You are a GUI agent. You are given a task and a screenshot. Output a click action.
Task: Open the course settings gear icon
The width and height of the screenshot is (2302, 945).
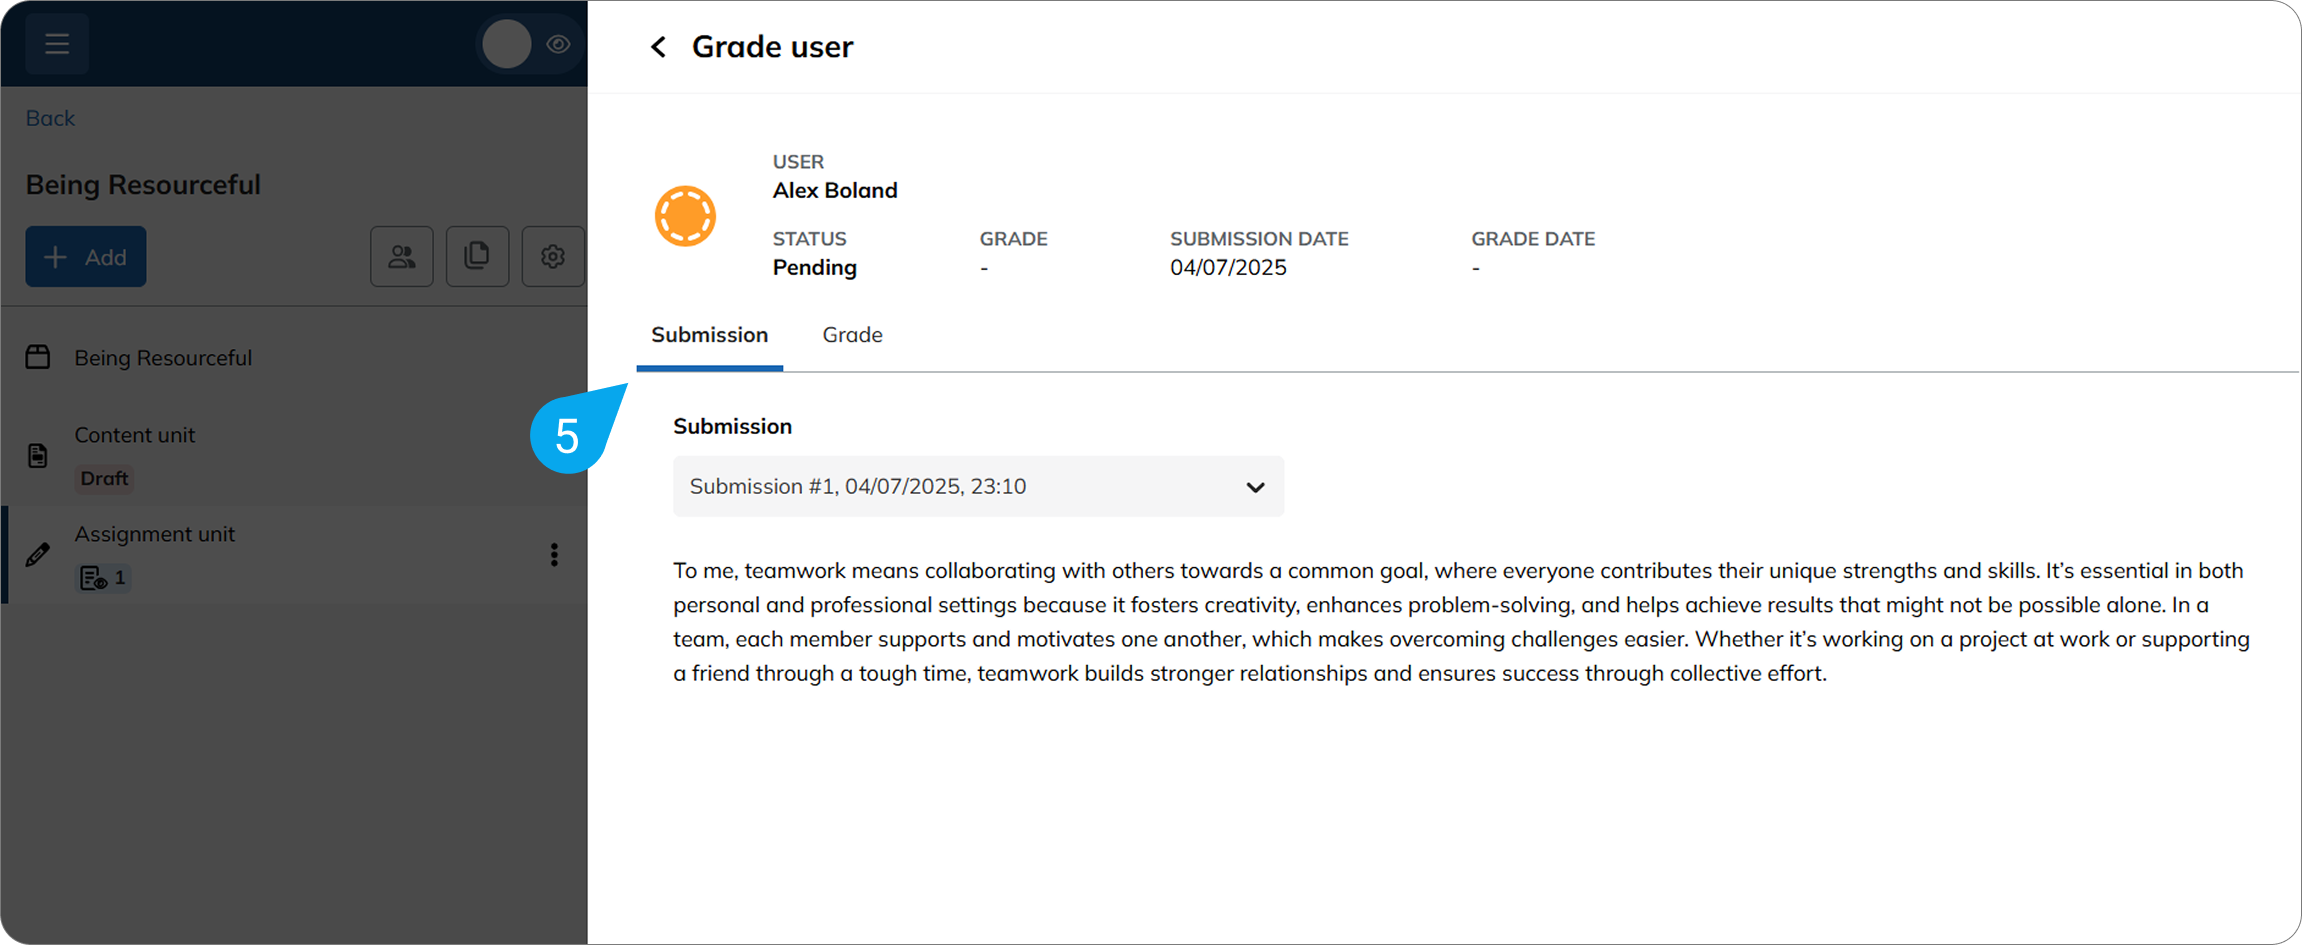point(553,257)
